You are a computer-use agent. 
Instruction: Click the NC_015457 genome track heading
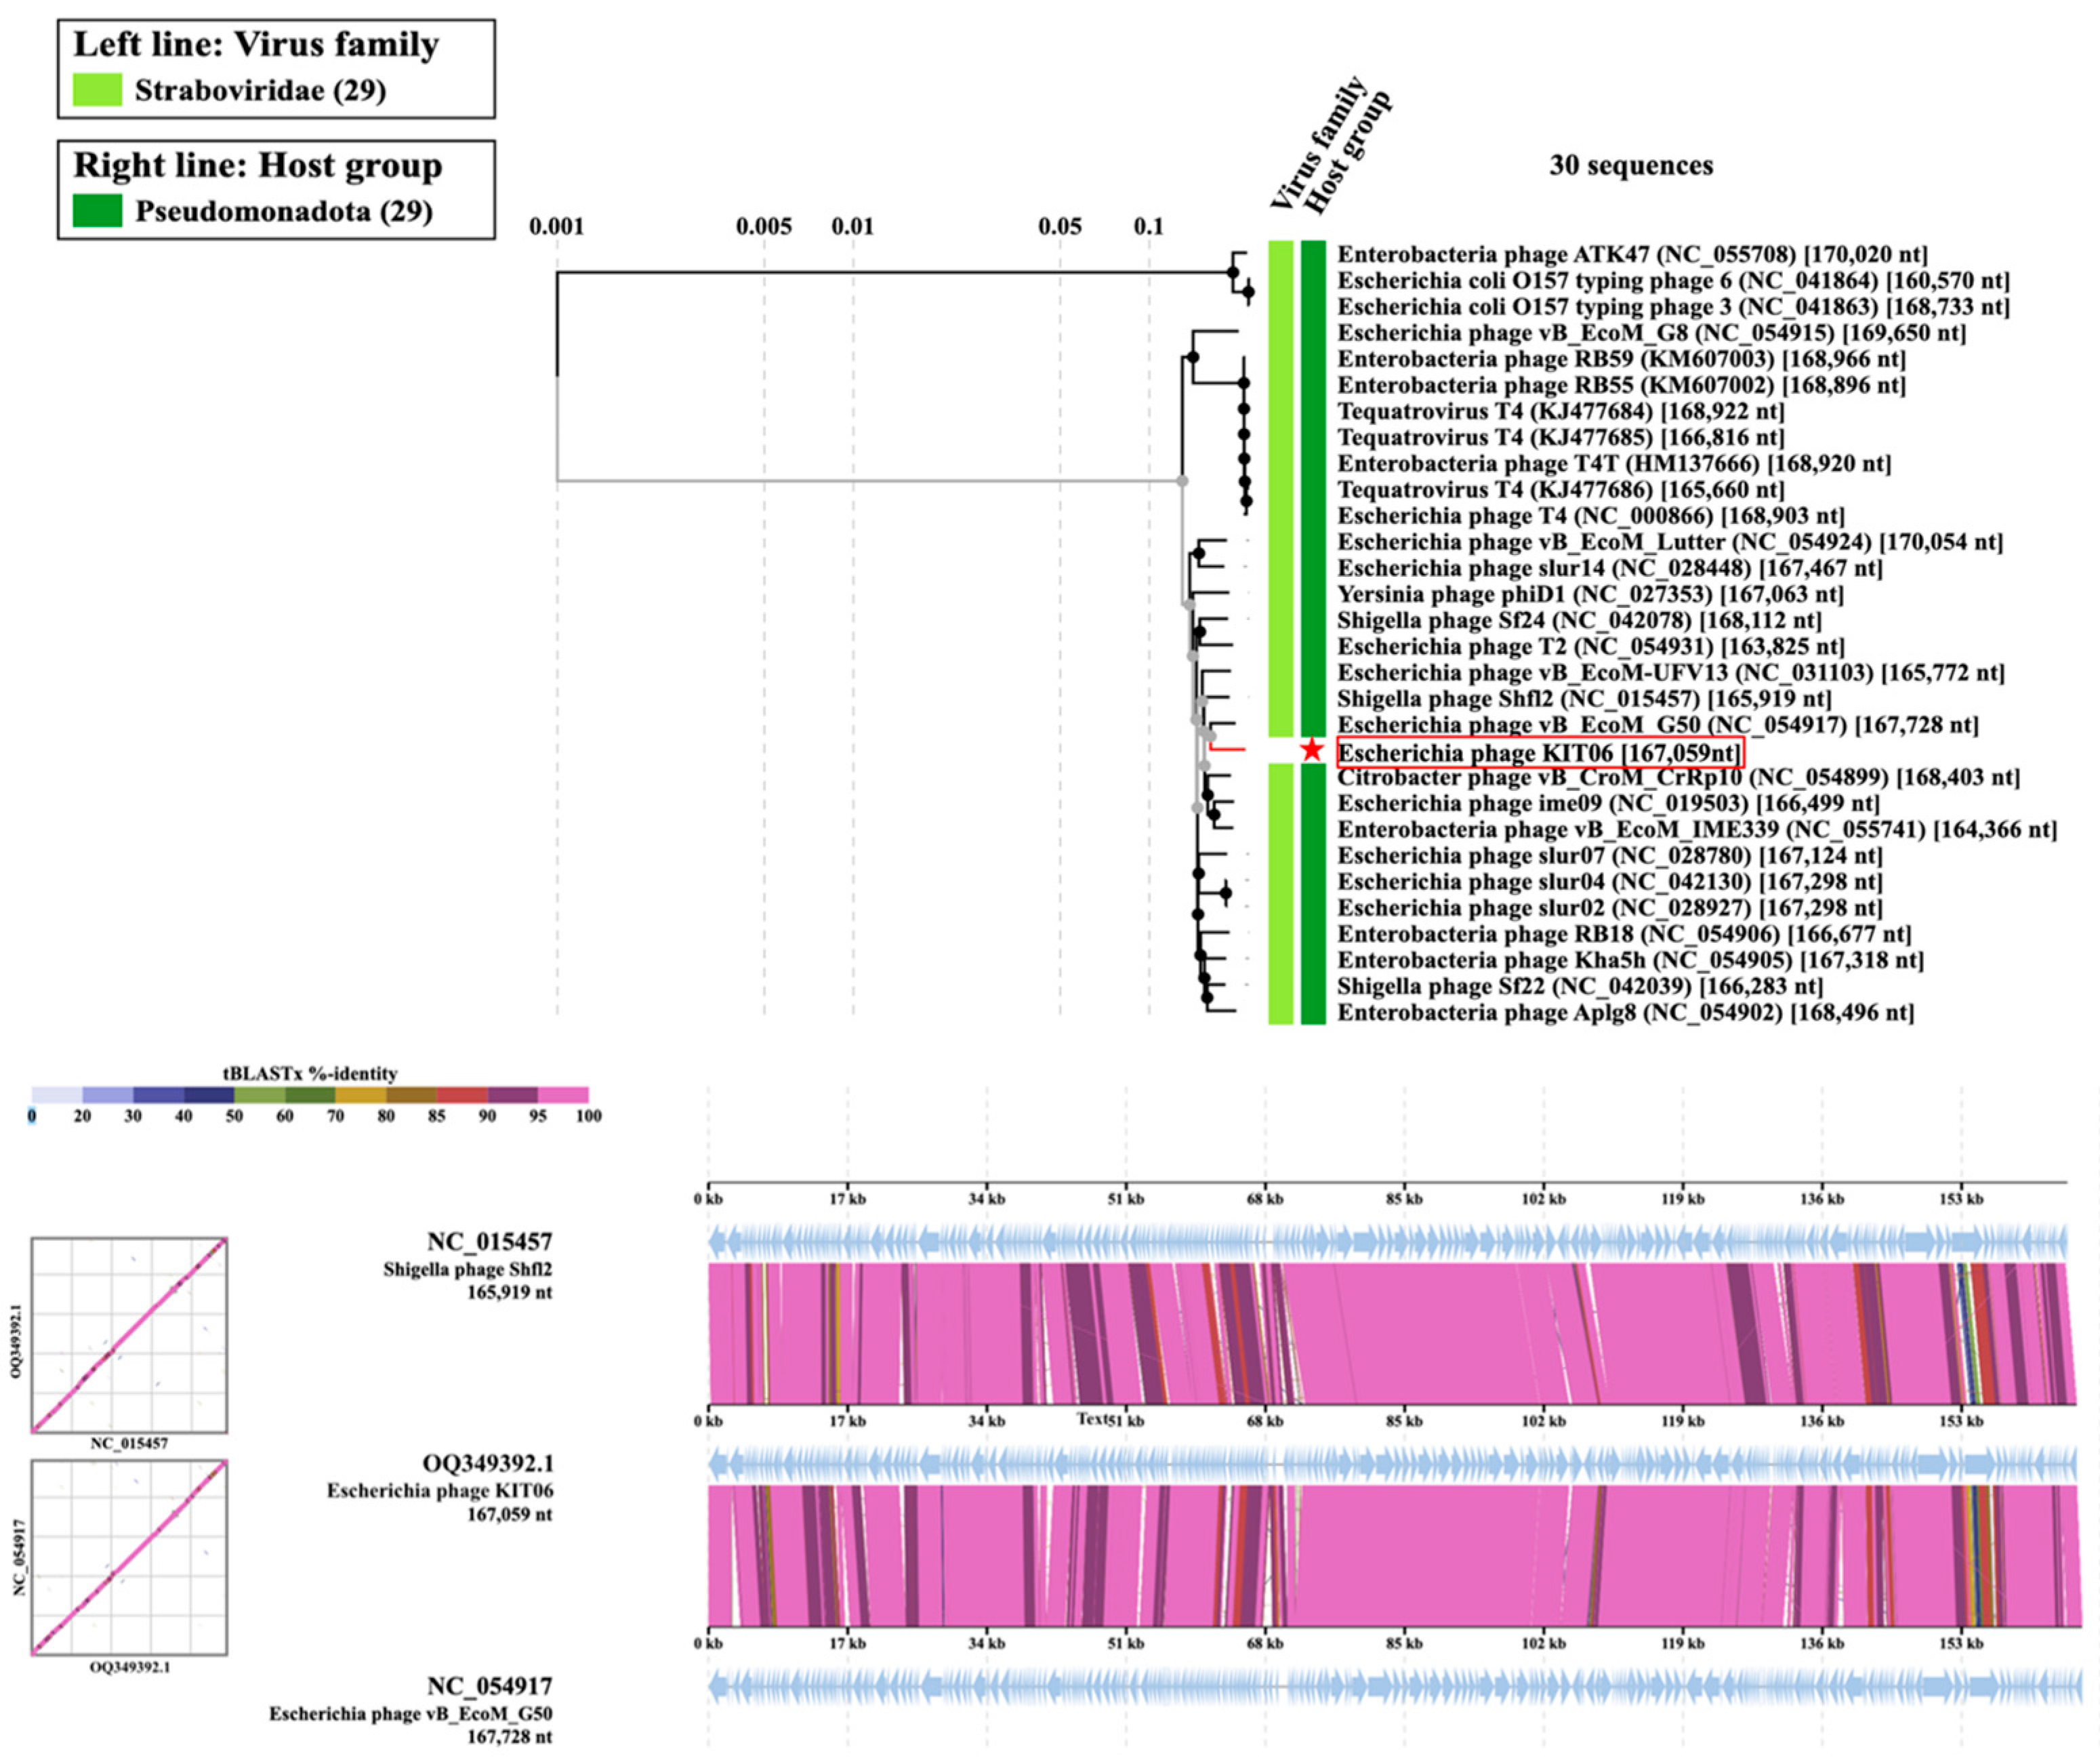pyautogui.click(x=489, y=1242)
